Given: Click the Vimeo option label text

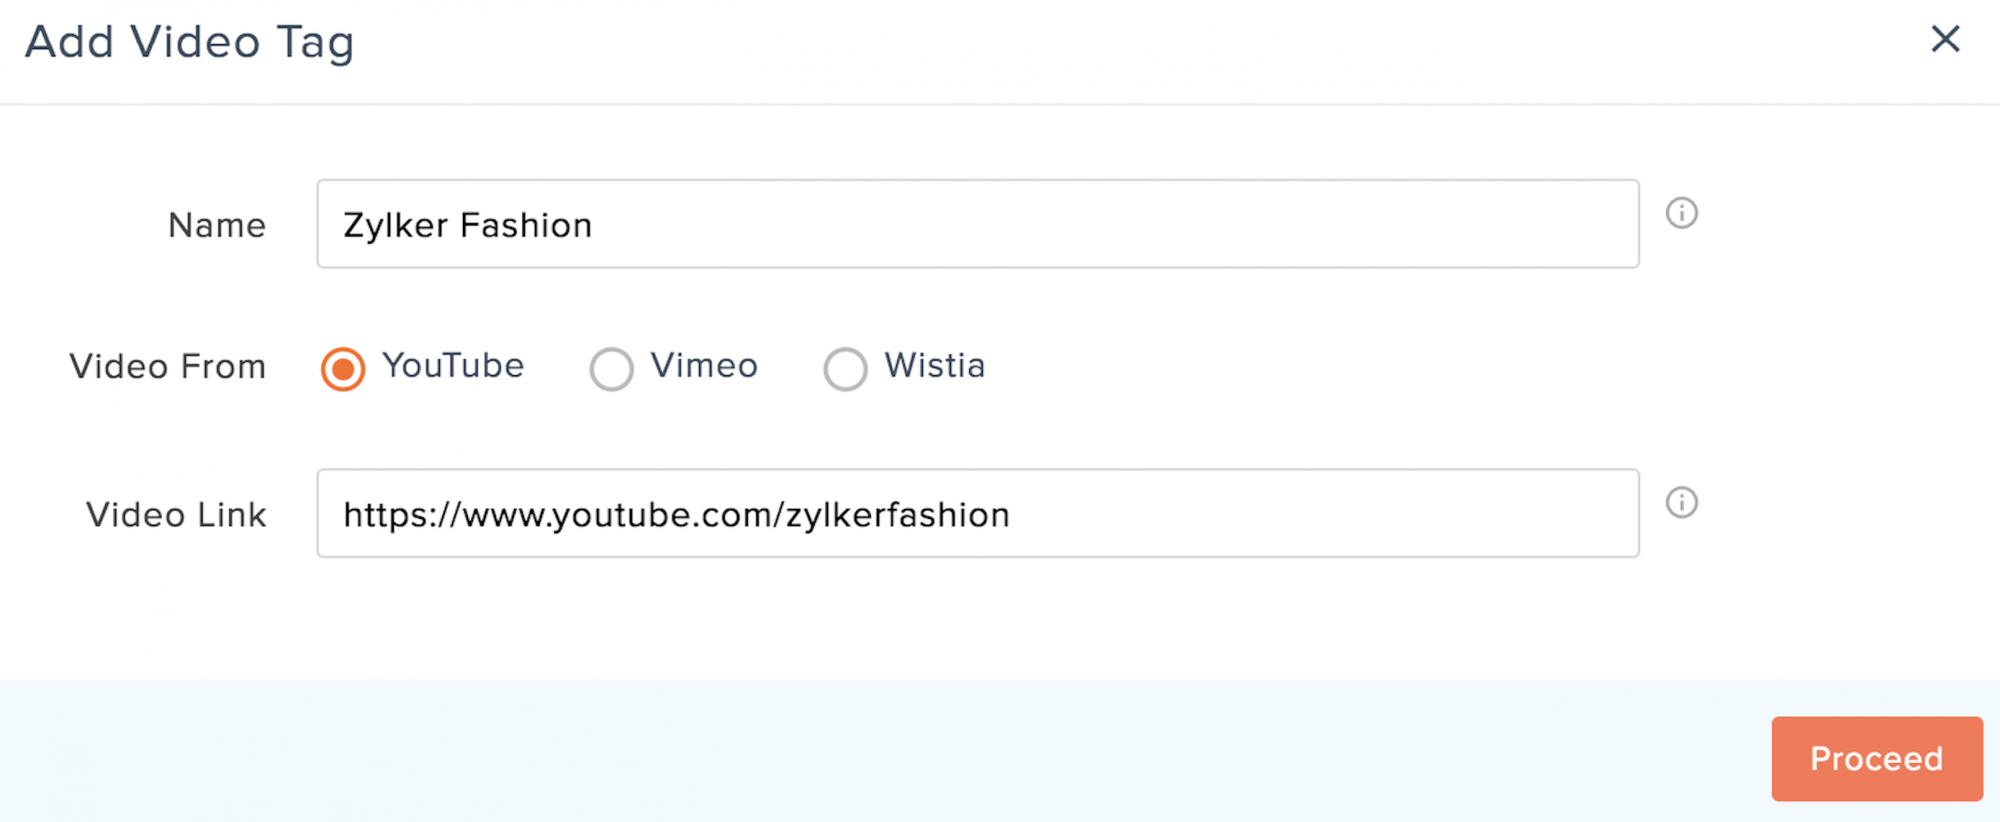Looking at the screenshot, I should coord(704,366).
